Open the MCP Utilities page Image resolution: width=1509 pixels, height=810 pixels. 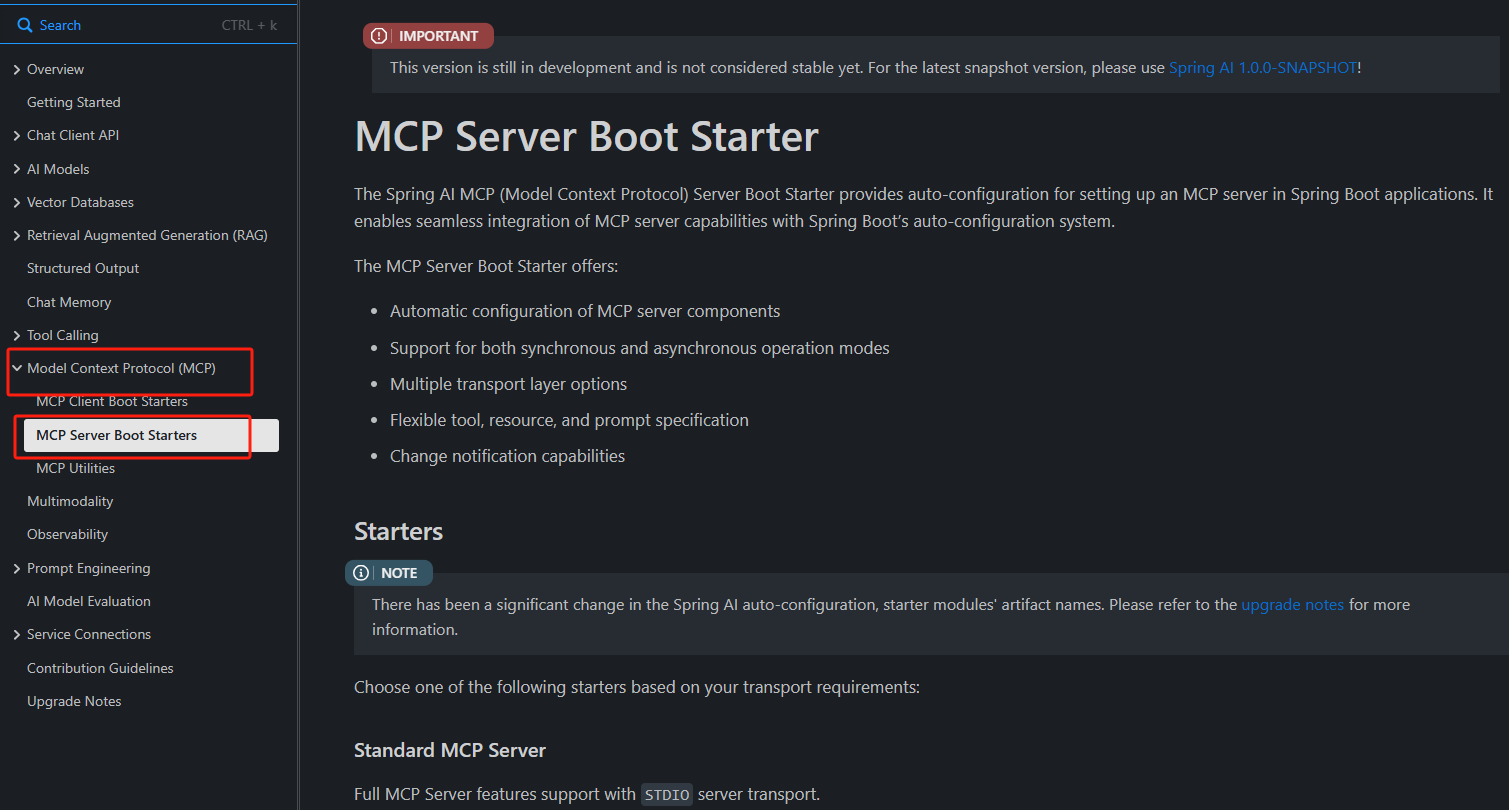coord(75,468)
